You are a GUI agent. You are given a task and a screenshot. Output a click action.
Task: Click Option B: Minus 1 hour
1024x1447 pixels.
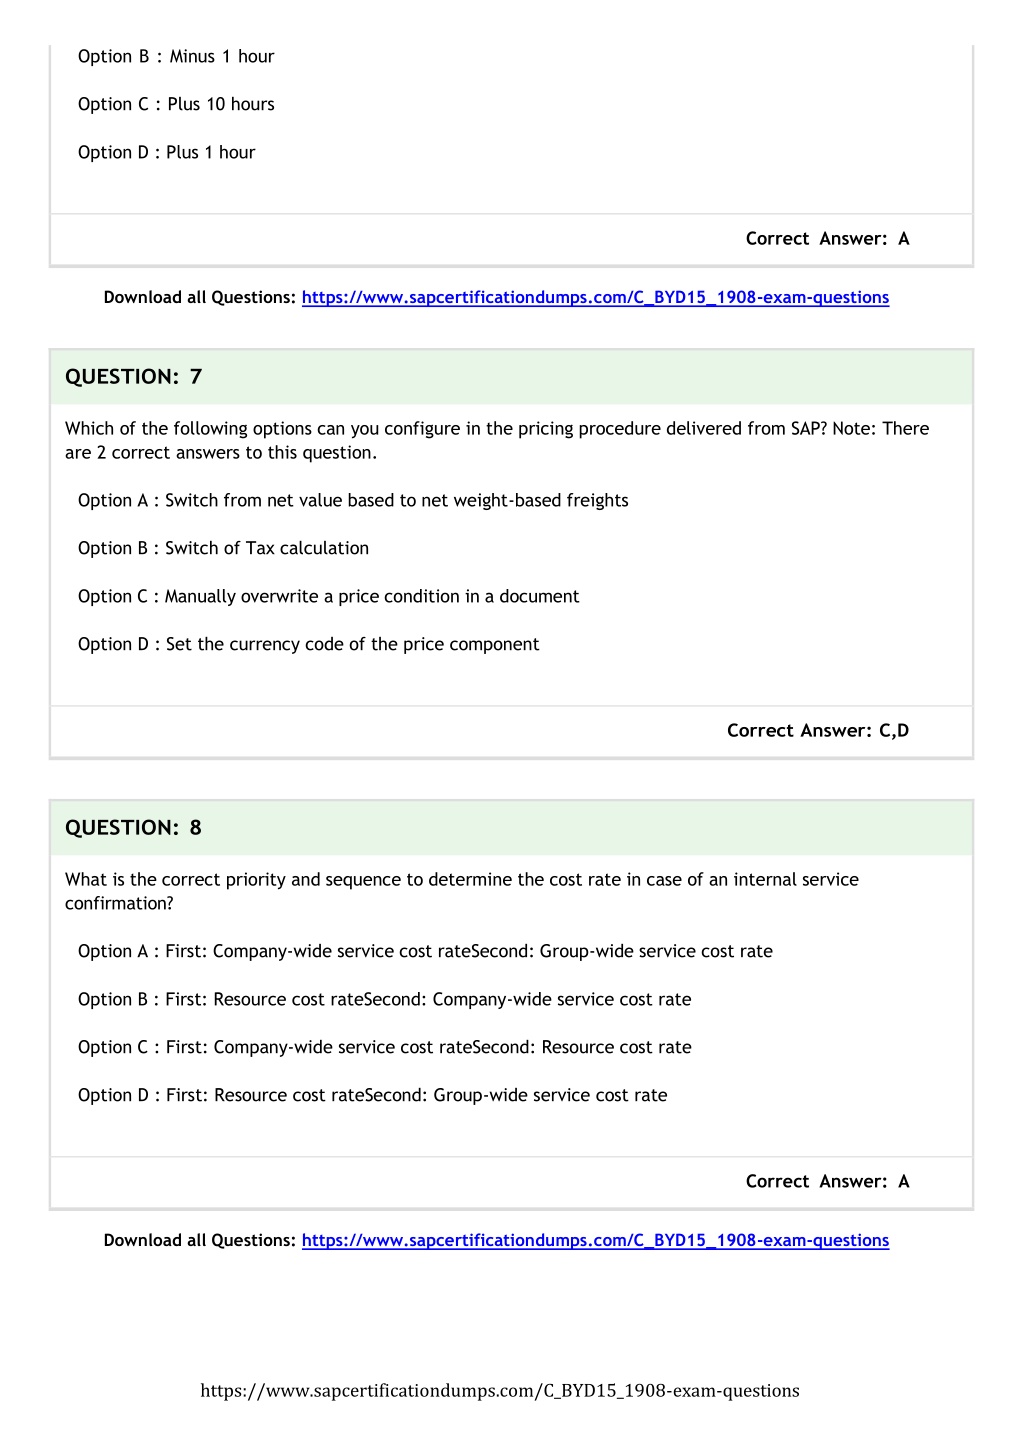[176, 56]
